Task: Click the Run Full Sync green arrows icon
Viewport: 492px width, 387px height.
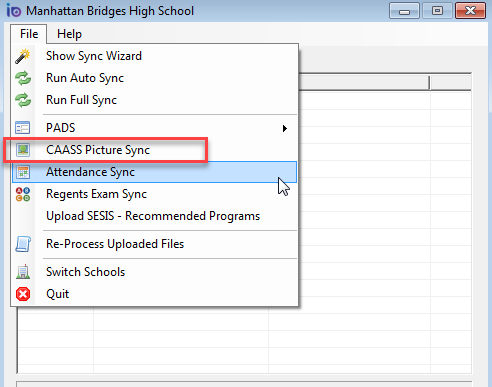Action: coord(23,100)
